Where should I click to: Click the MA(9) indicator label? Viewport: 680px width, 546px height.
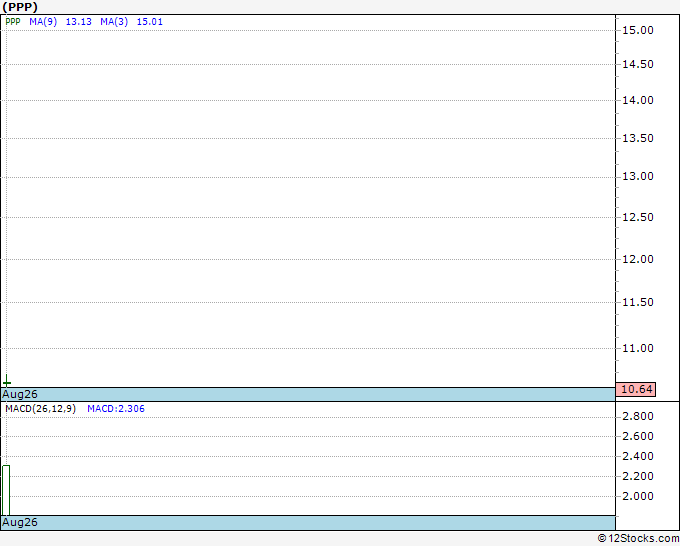pyautogui.click(x=43, y=22)
